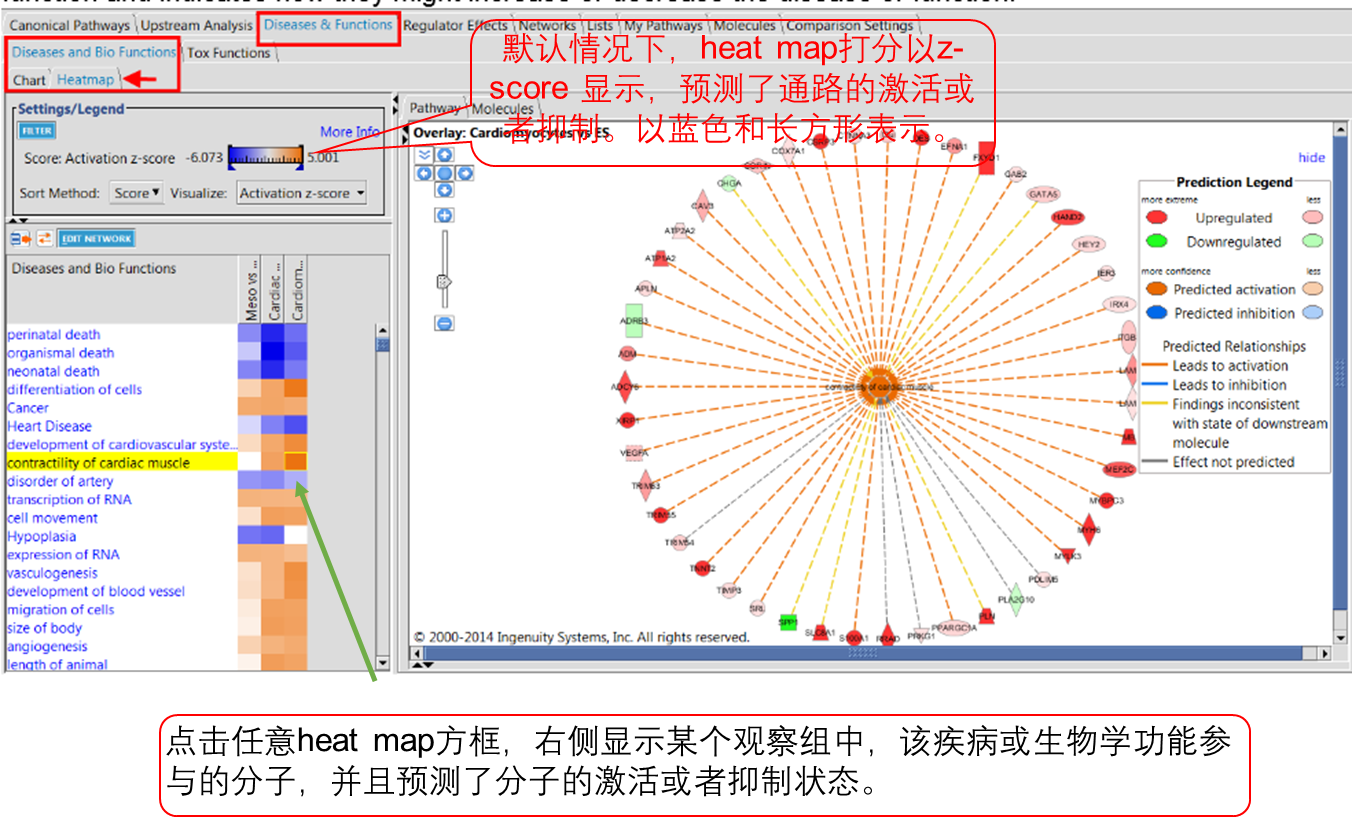The image size is (1352, 820).
Task: Switch to the Heatmap sub-tab
Action: coord(85,79)
